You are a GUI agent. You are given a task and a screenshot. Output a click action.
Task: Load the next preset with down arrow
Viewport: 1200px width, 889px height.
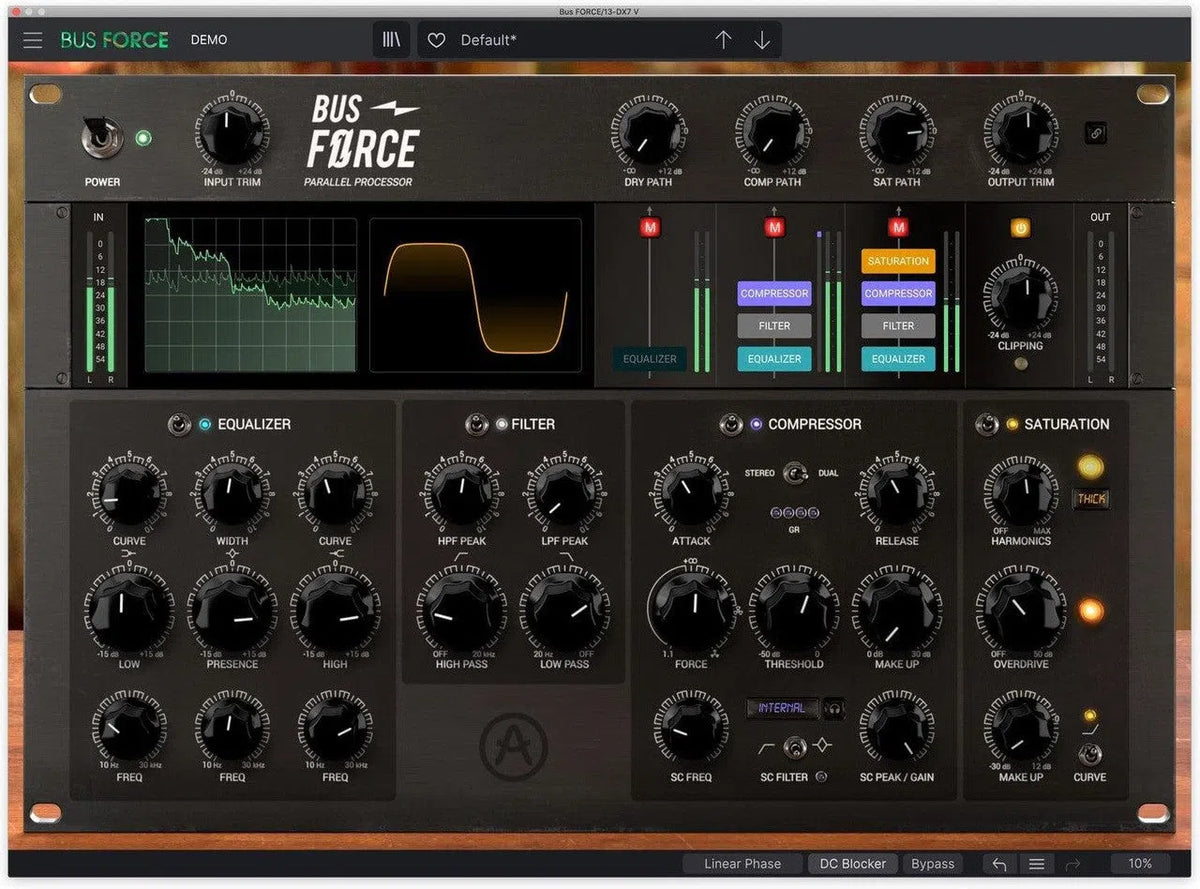[x=762, y=38]
